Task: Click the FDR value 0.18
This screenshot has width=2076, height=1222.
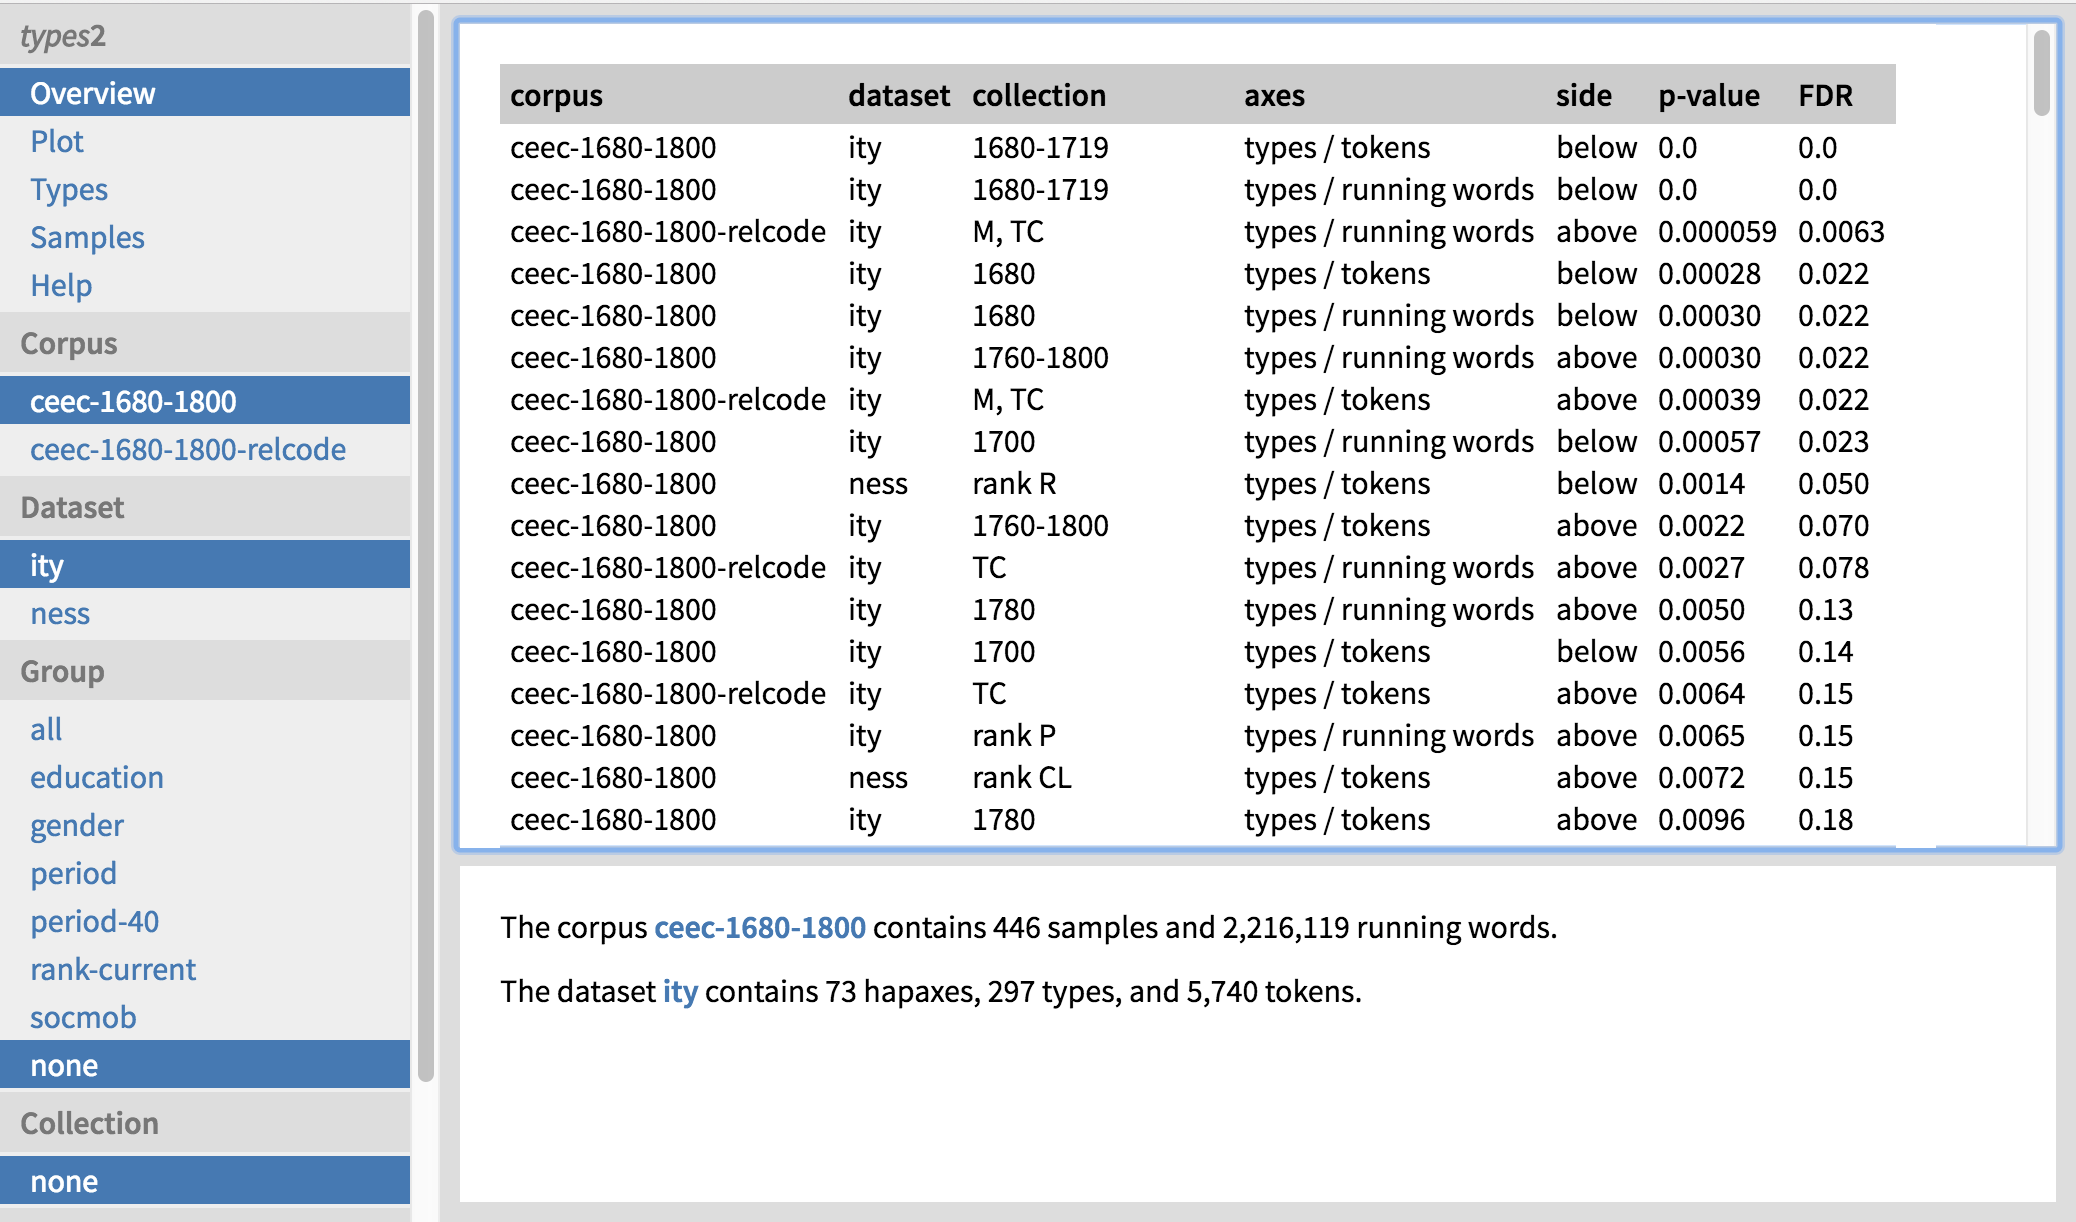Action: click(1825, 819)
